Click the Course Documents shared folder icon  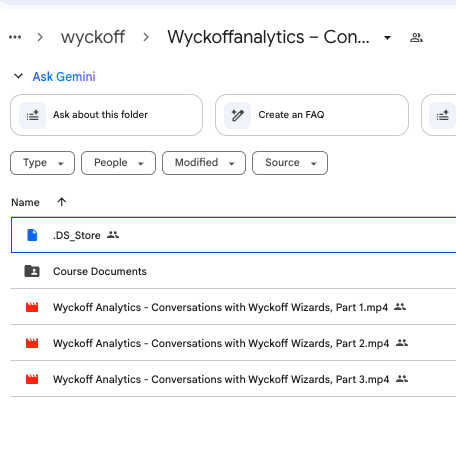point(32,271)
